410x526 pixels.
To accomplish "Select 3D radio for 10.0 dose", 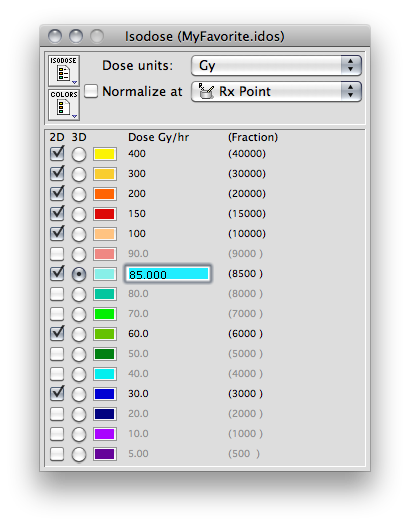I will coord(79,434).
